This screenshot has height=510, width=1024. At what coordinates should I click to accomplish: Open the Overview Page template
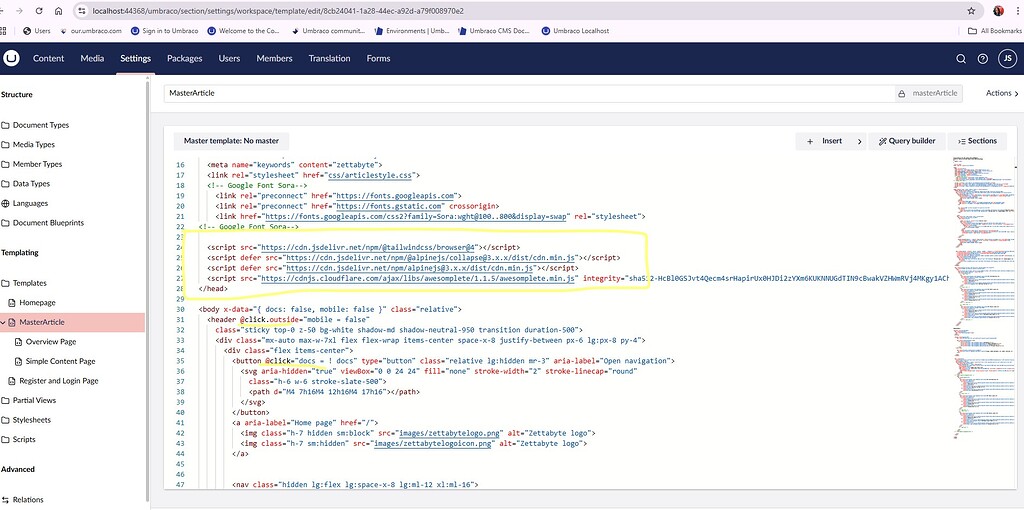pos(51,342)
